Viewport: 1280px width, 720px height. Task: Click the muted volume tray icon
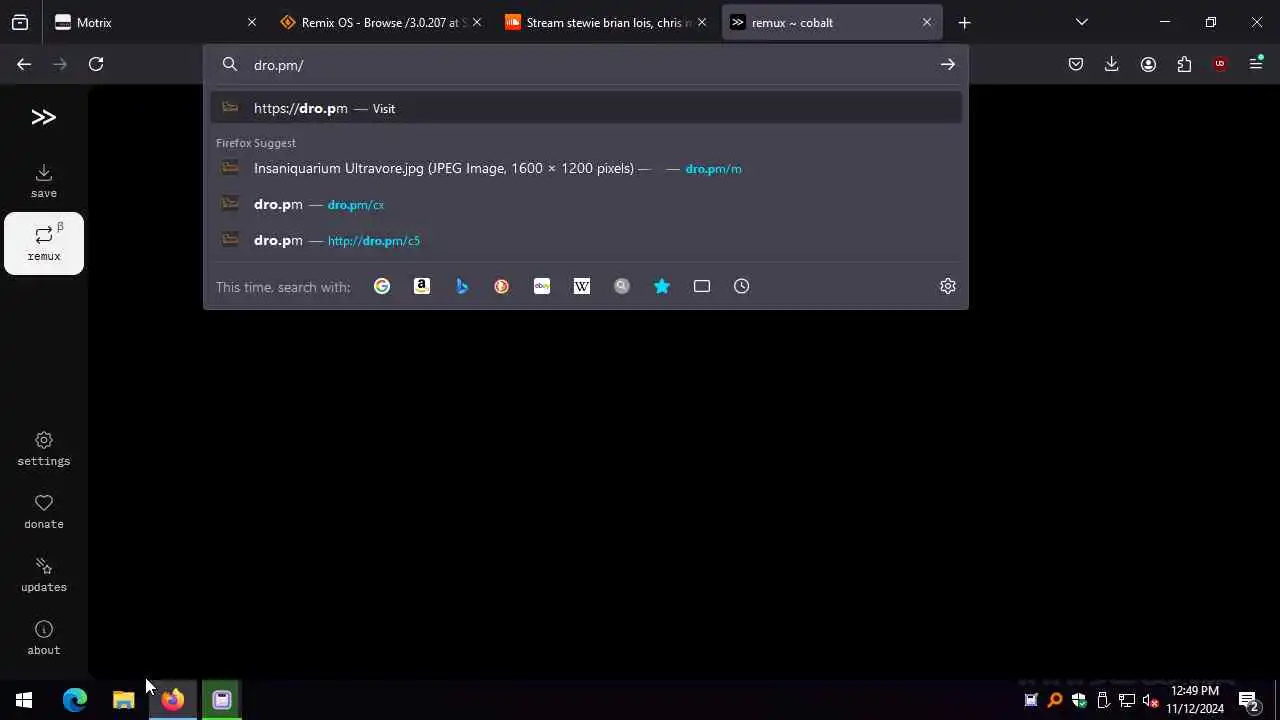1151,700
